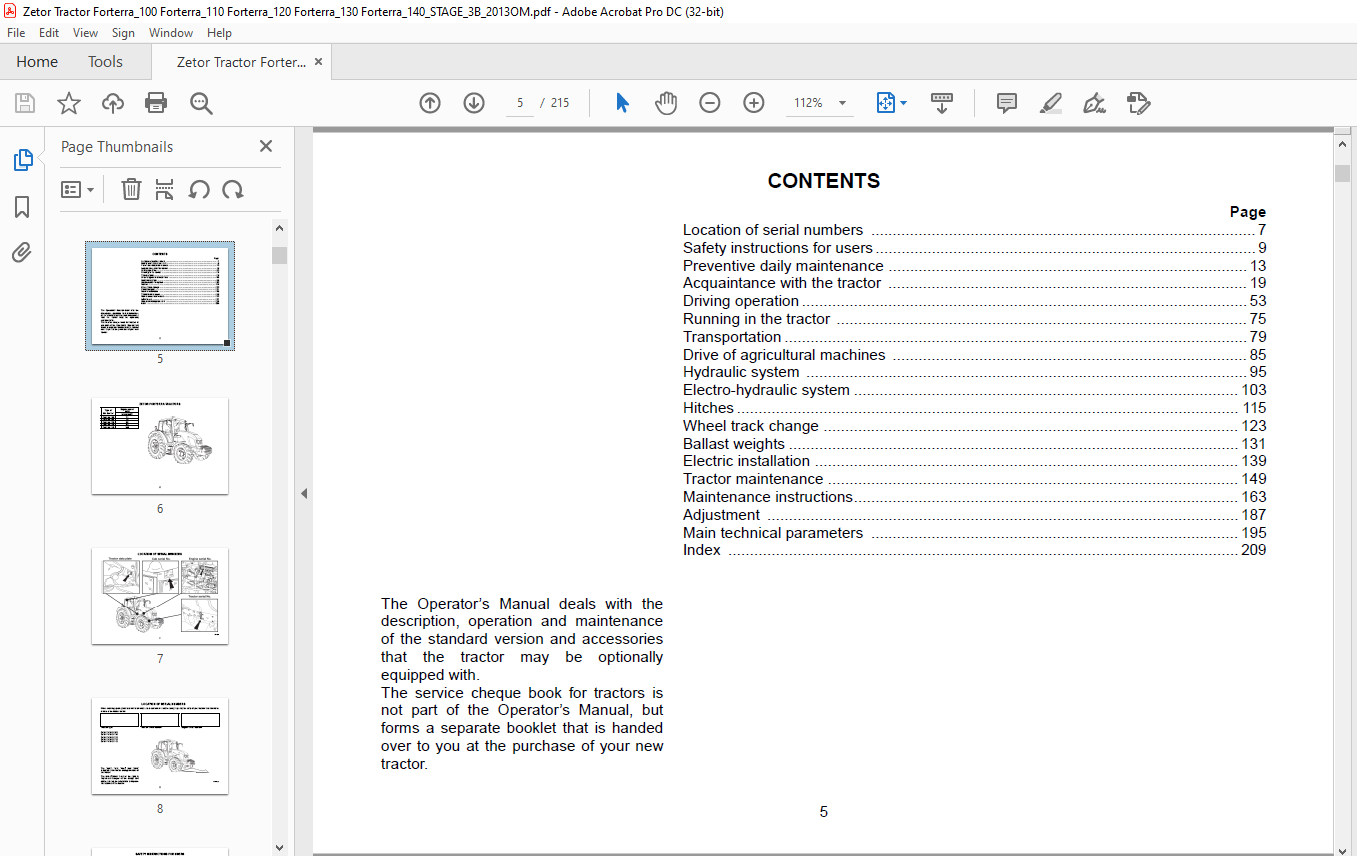Open the Sign menu
This screenshot has height=856, width=1357.
coord(124,33)
